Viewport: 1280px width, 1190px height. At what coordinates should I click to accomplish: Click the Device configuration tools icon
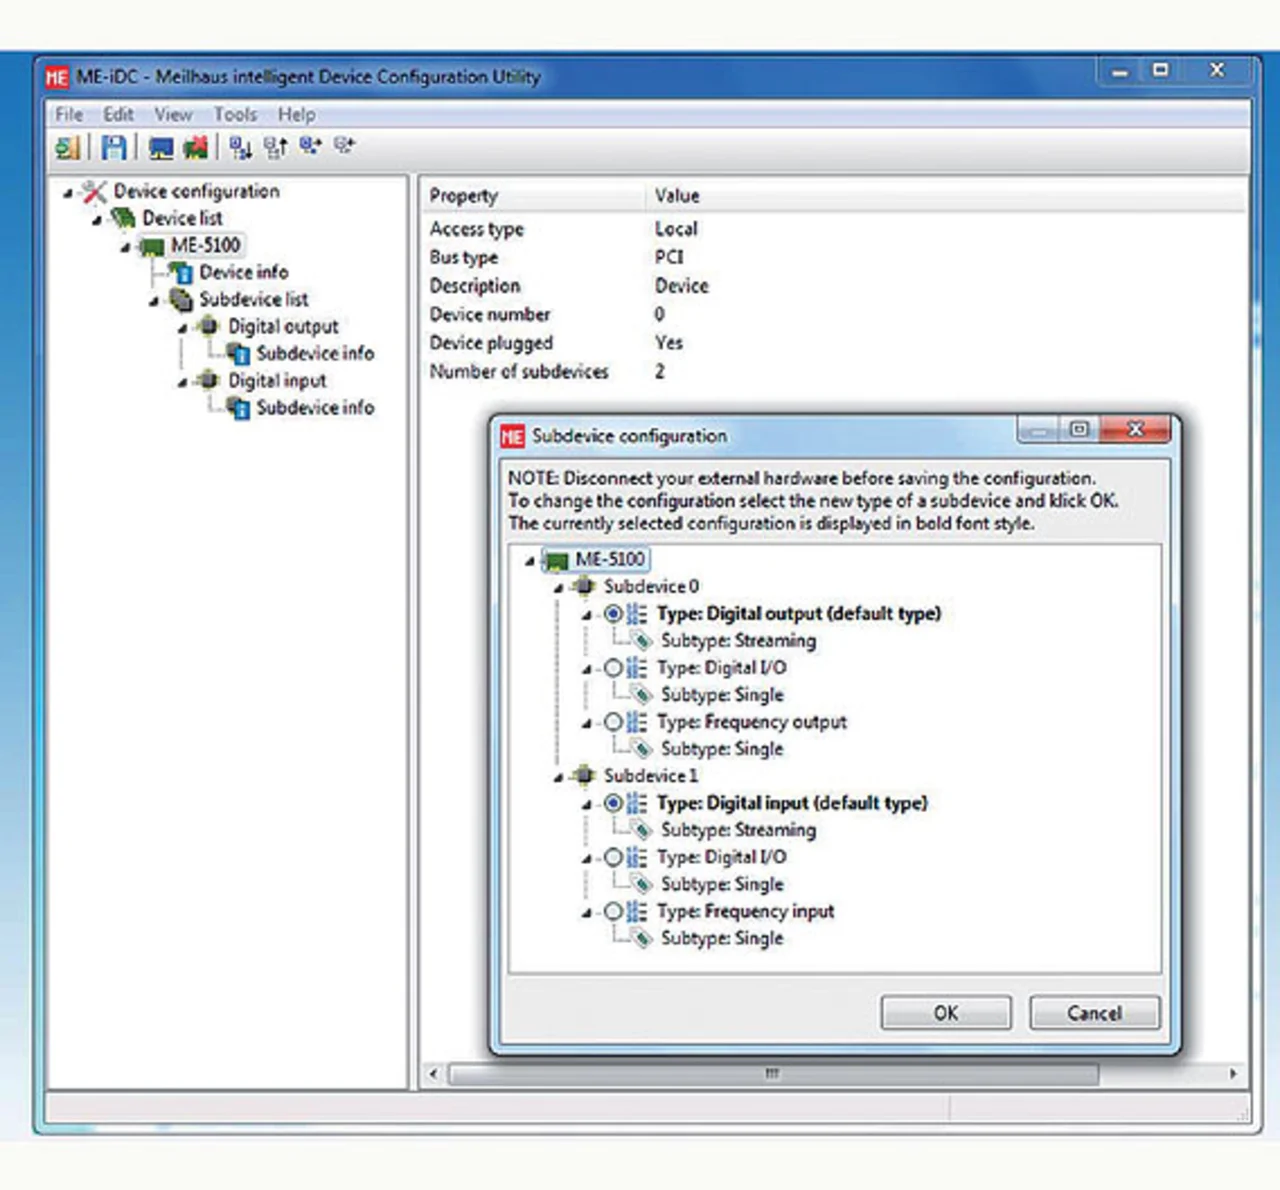point(94,191)
